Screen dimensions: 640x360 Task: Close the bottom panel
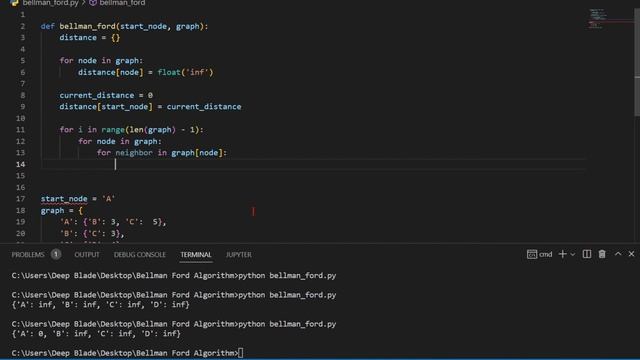631,254
